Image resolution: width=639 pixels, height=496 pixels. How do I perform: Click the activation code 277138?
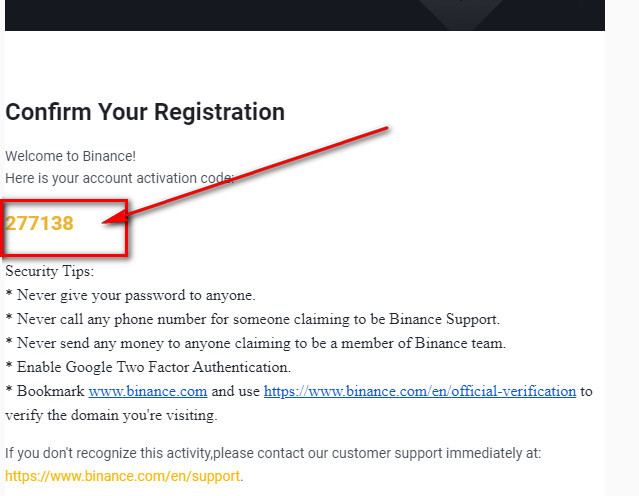[x=40, y=223]
